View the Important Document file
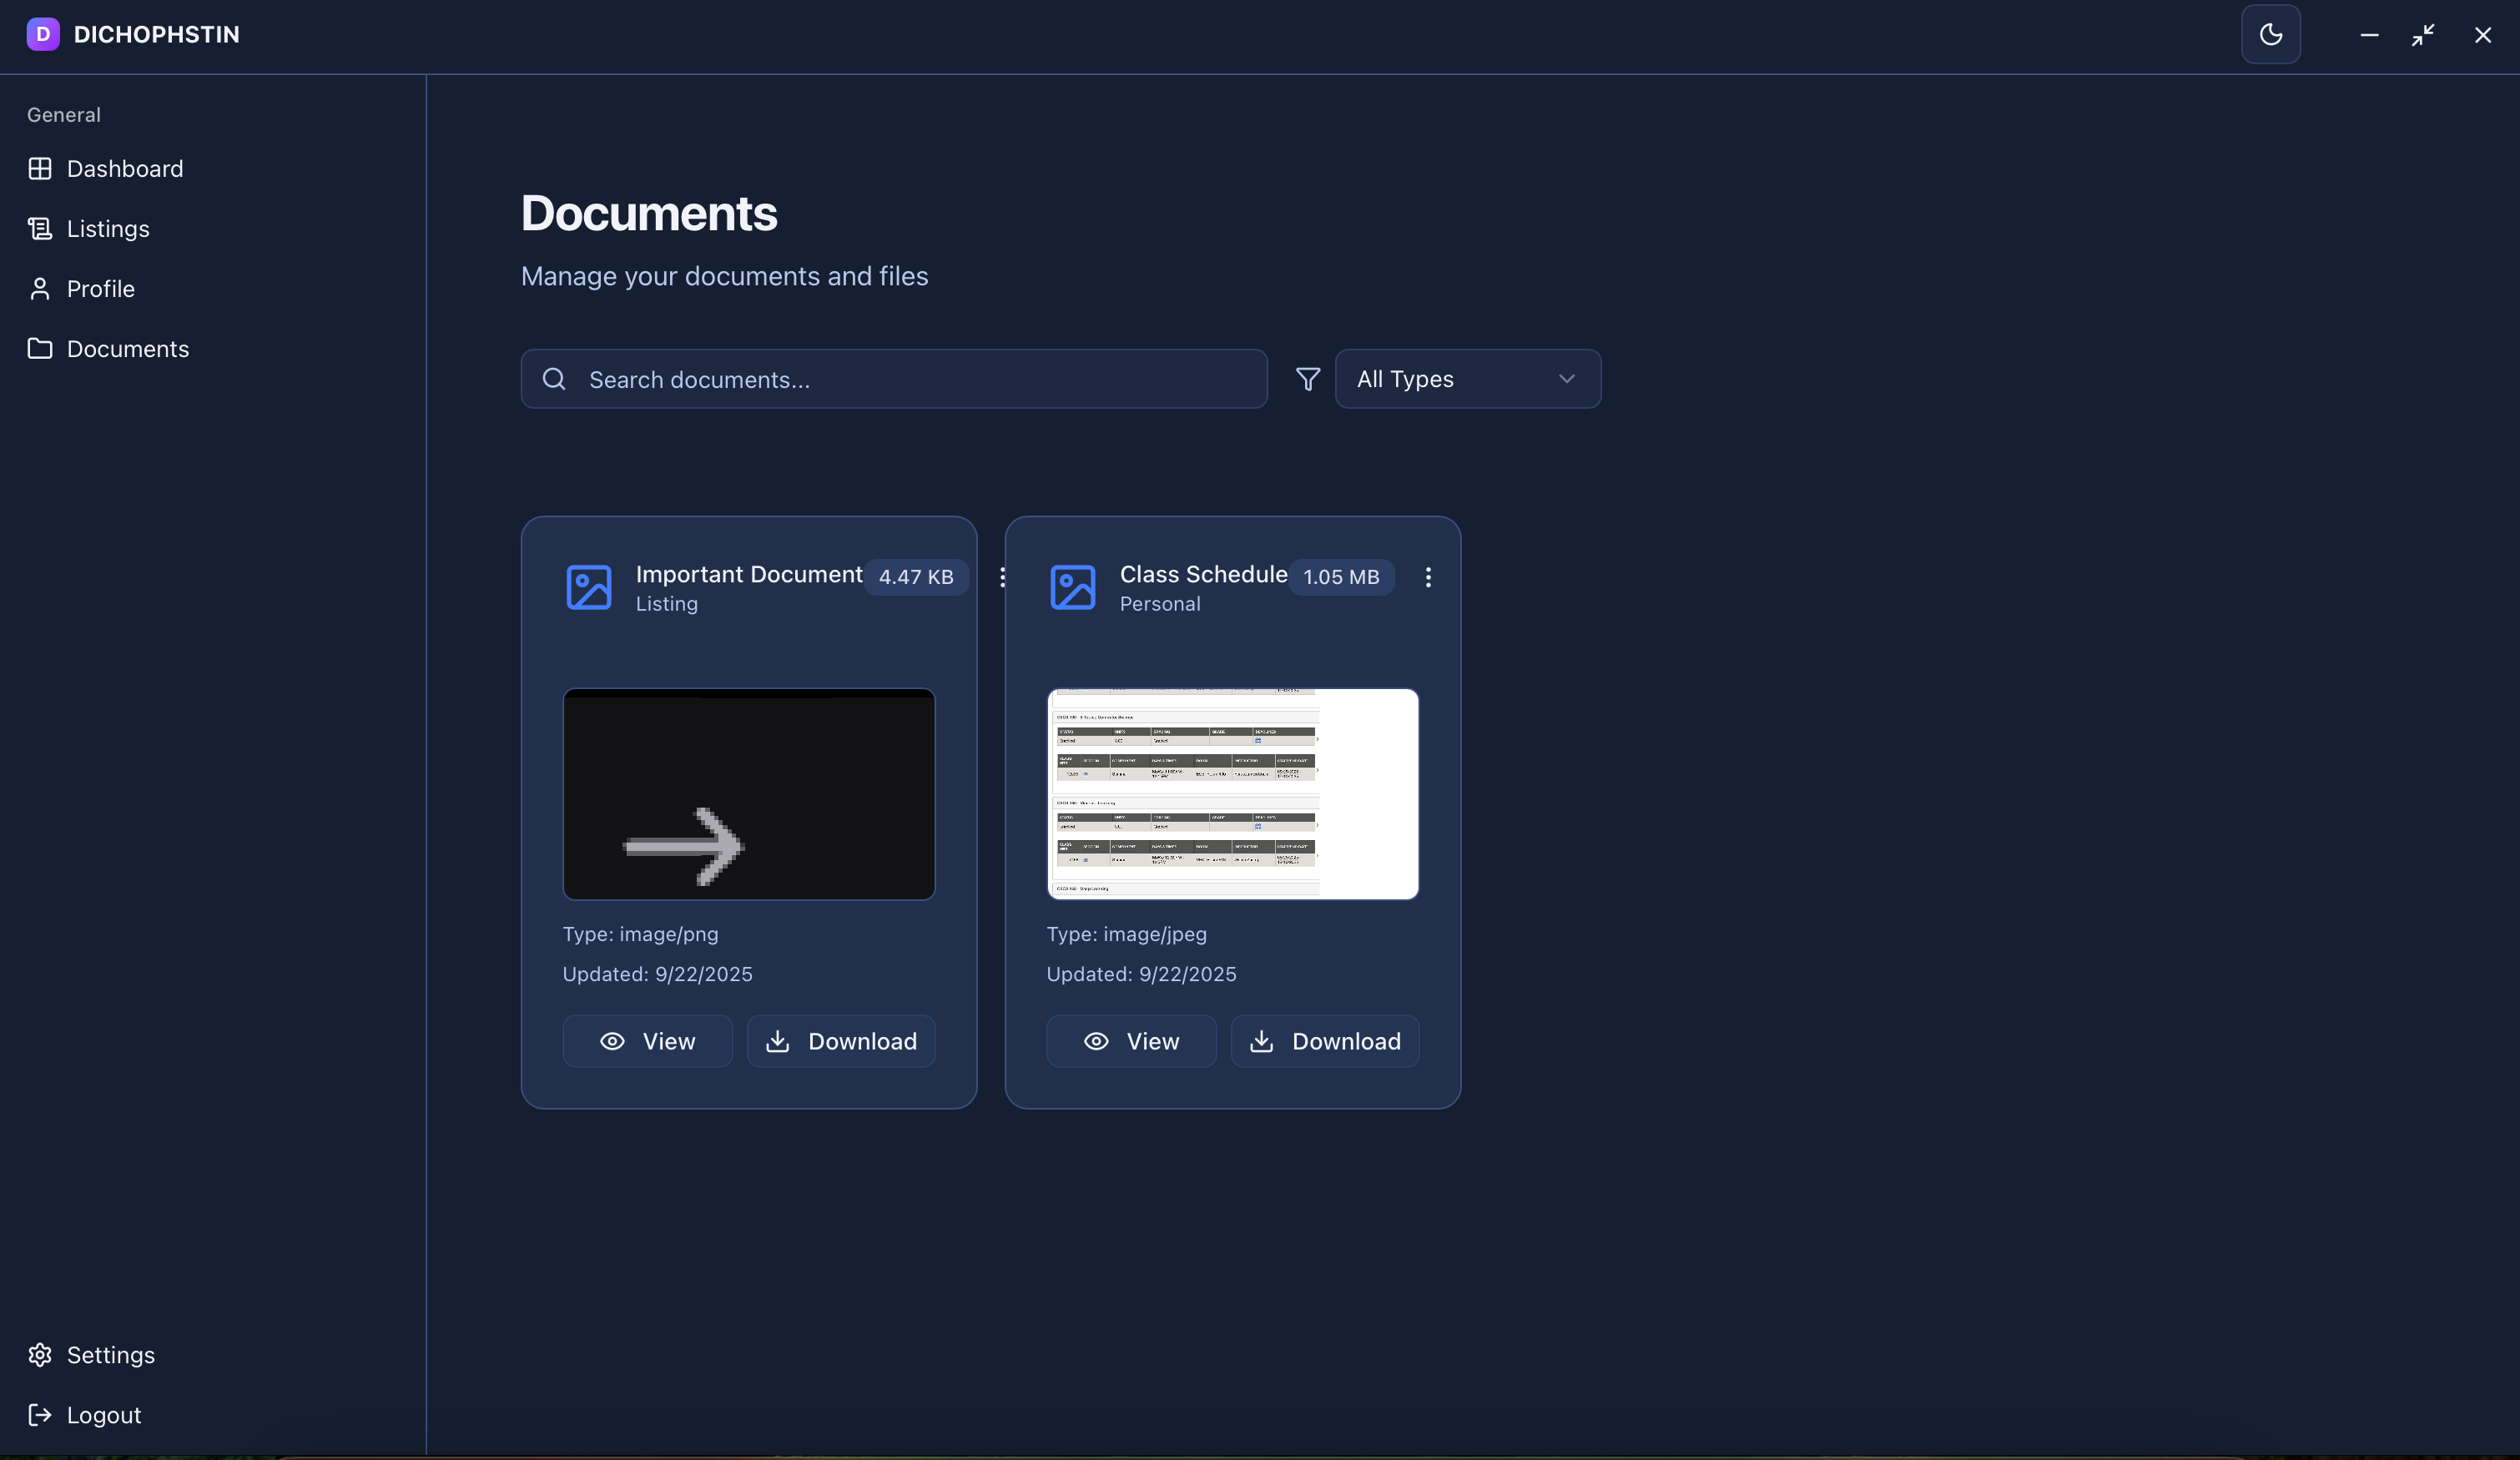Image resolution: width=2520 pixels, height=1460 pixels. [647, 1041]
